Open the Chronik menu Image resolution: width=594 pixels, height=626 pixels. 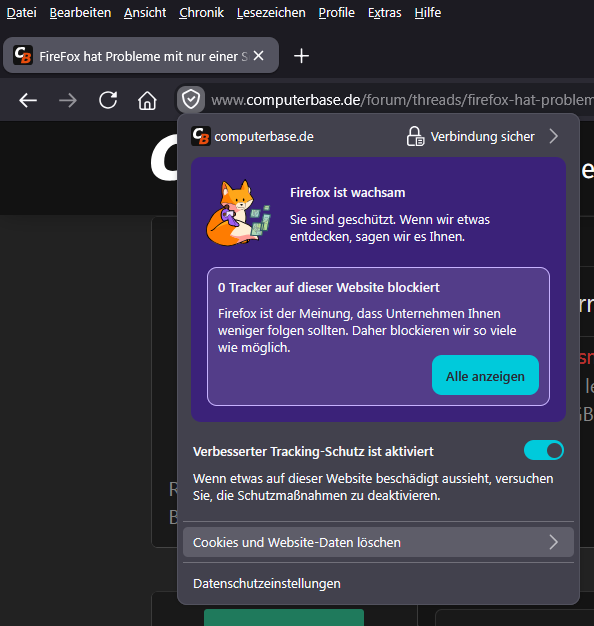point(202,13)
